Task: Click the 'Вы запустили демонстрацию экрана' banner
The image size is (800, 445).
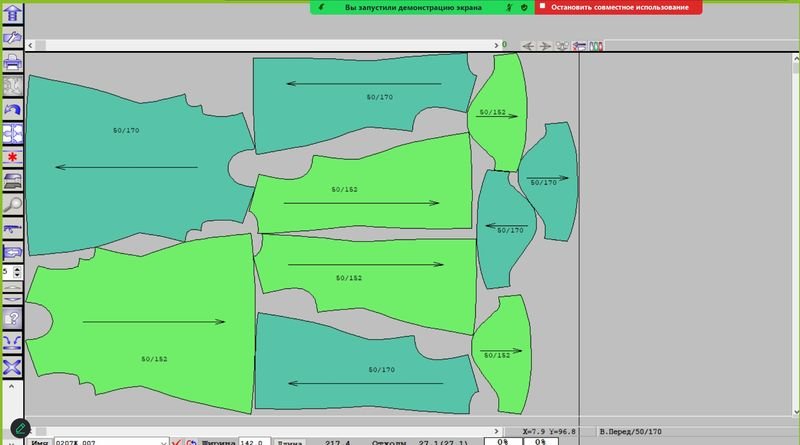Action: (x=413, y=7)
